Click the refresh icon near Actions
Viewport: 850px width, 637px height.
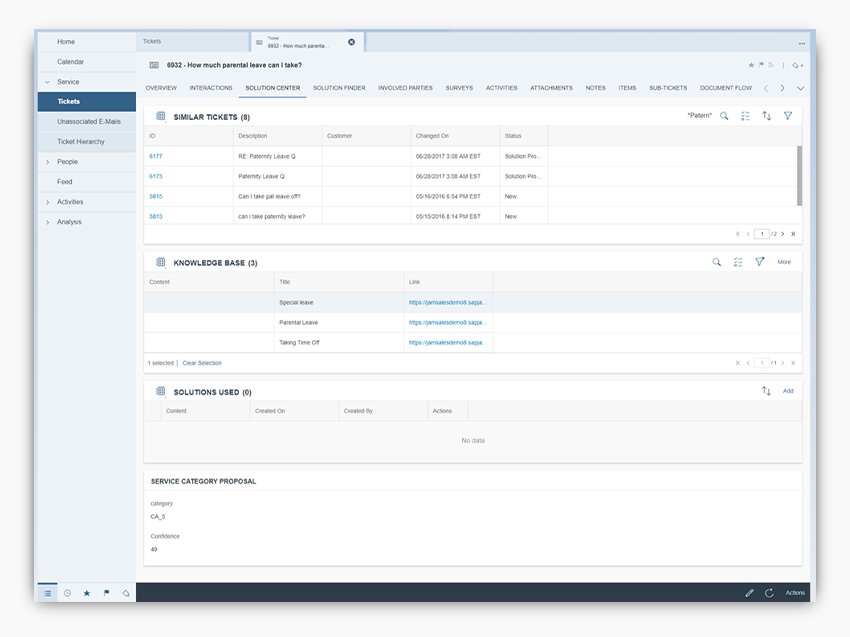coord(768,592)
